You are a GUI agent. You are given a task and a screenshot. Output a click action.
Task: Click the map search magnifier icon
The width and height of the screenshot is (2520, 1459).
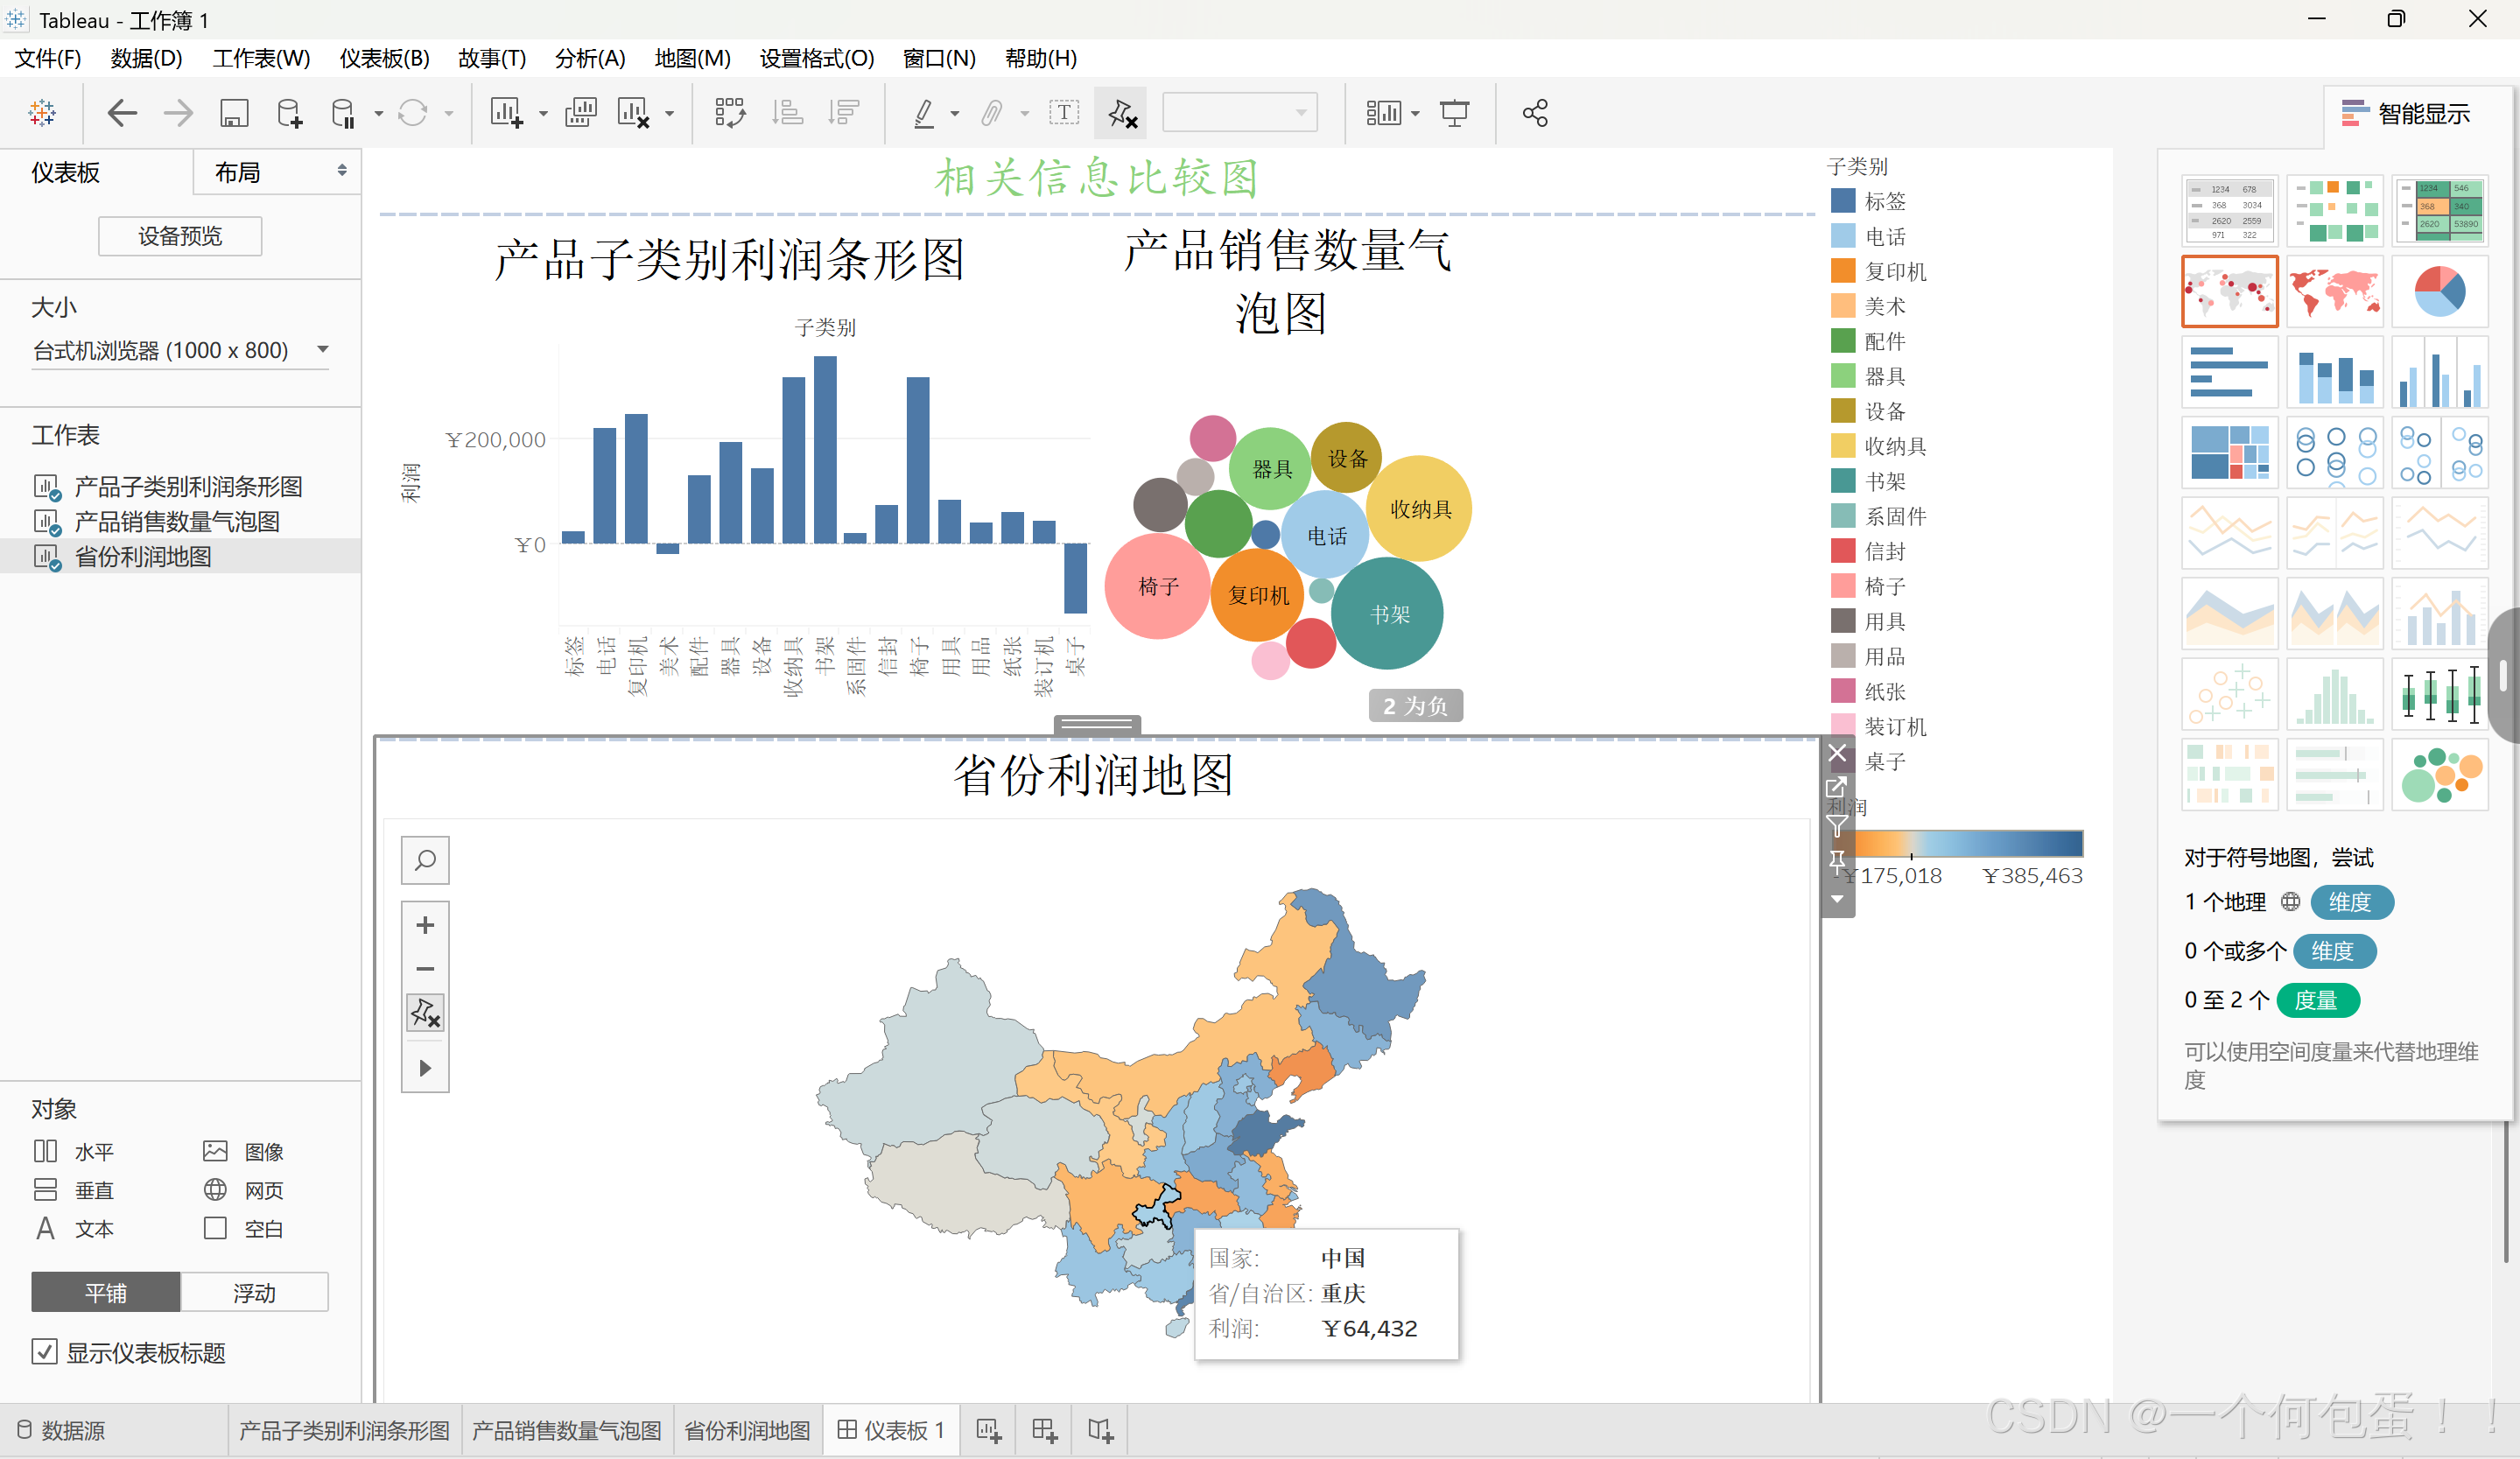pyautogui.click(x=425, y=860)
